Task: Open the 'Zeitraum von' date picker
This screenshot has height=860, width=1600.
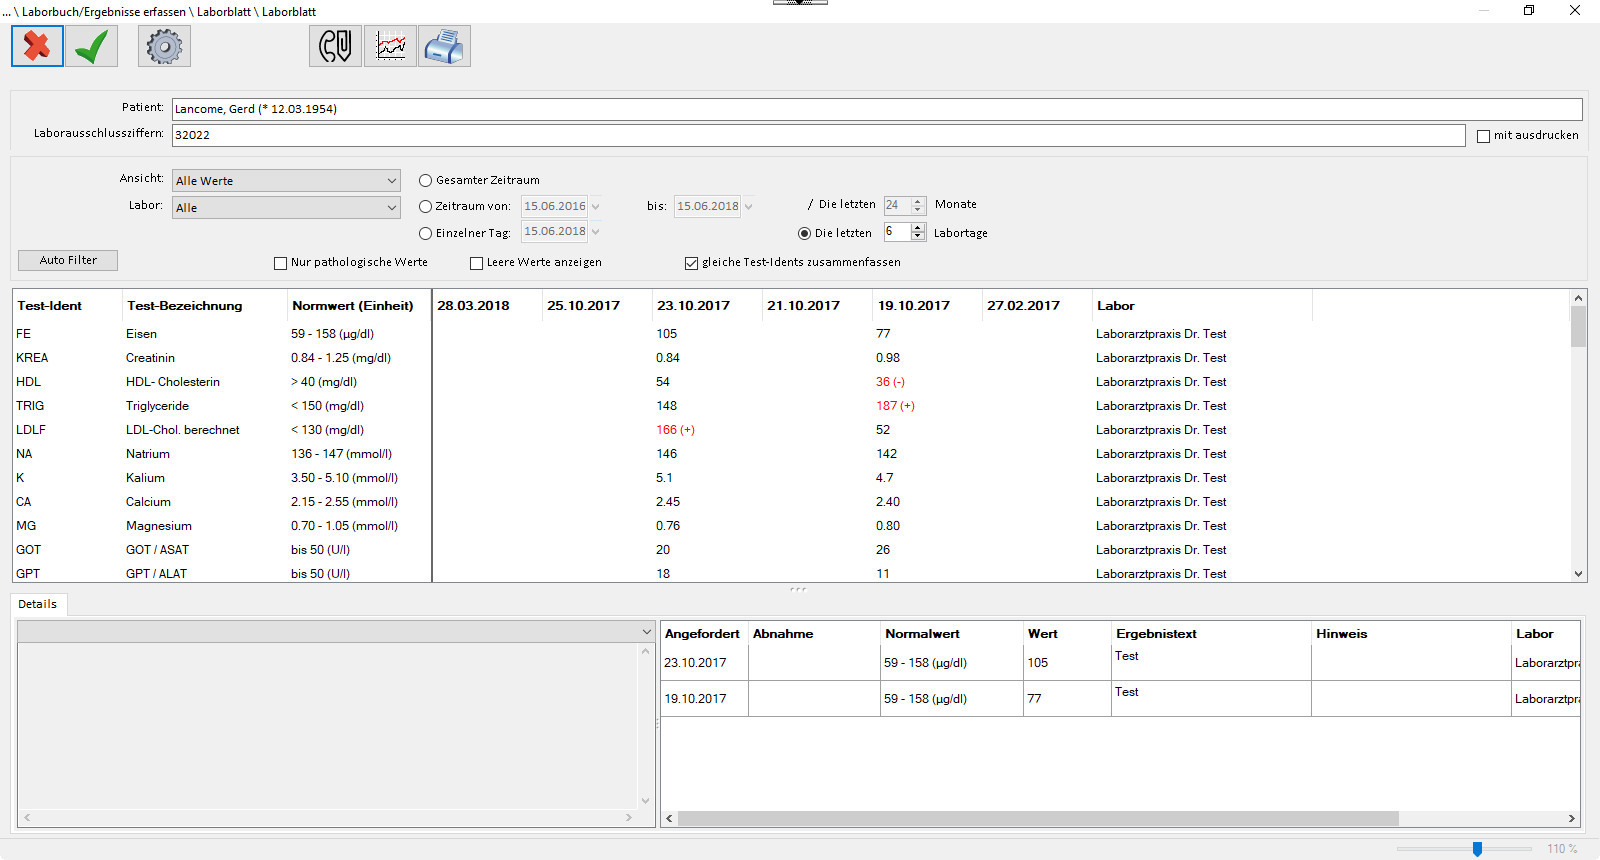Action: (x=595, y=207)
